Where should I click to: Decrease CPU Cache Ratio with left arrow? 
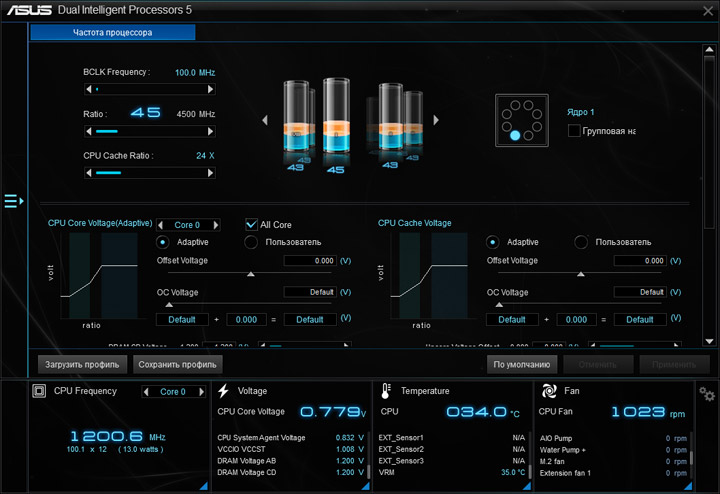pyautogui.click(x=89, y=173)
